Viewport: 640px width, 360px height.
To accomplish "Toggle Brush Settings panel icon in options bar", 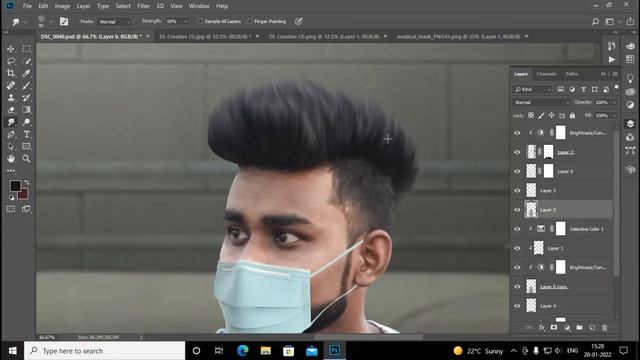I will tap(64, 22).
